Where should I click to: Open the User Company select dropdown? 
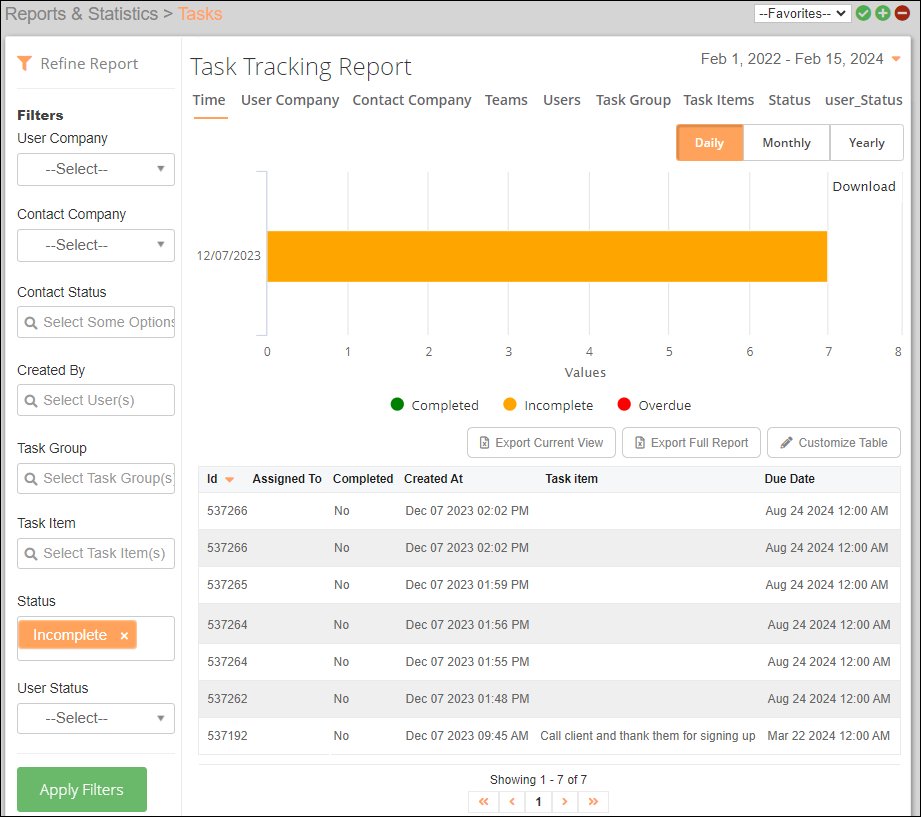95,169
